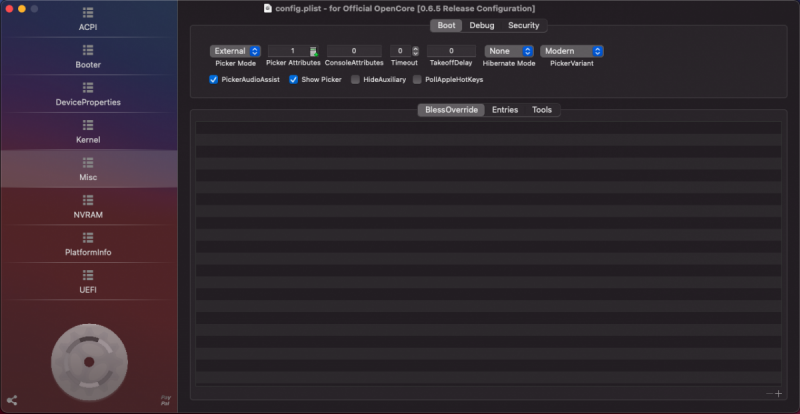Switch to the Security tab
This screenshot has height=414, width=800.
(523, 26)
